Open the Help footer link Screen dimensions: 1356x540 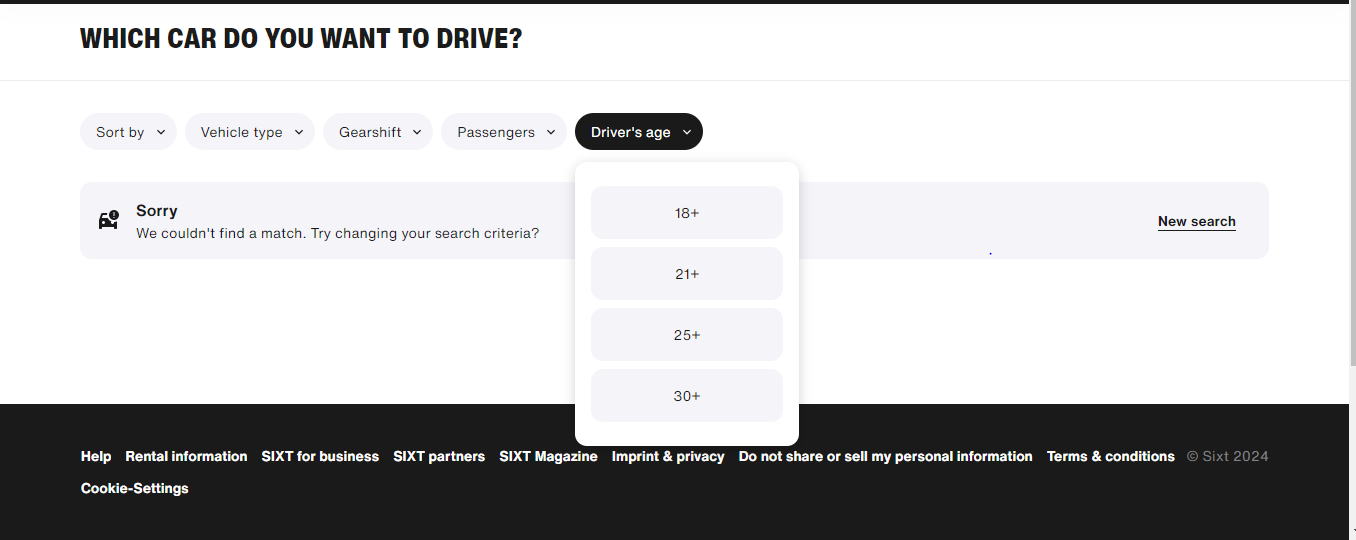click(96, 456)
